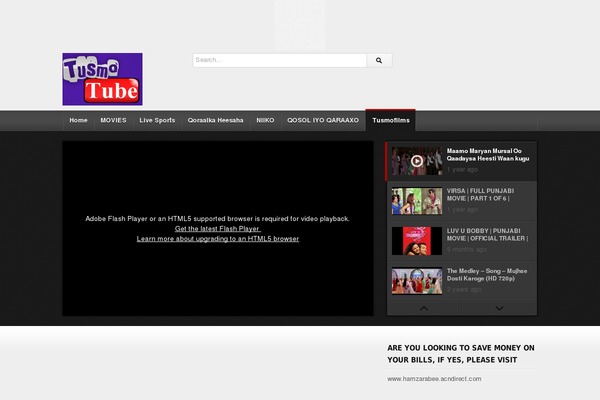
Task: Select the Tusmofilms tab
Action: [x=391, y=120]
